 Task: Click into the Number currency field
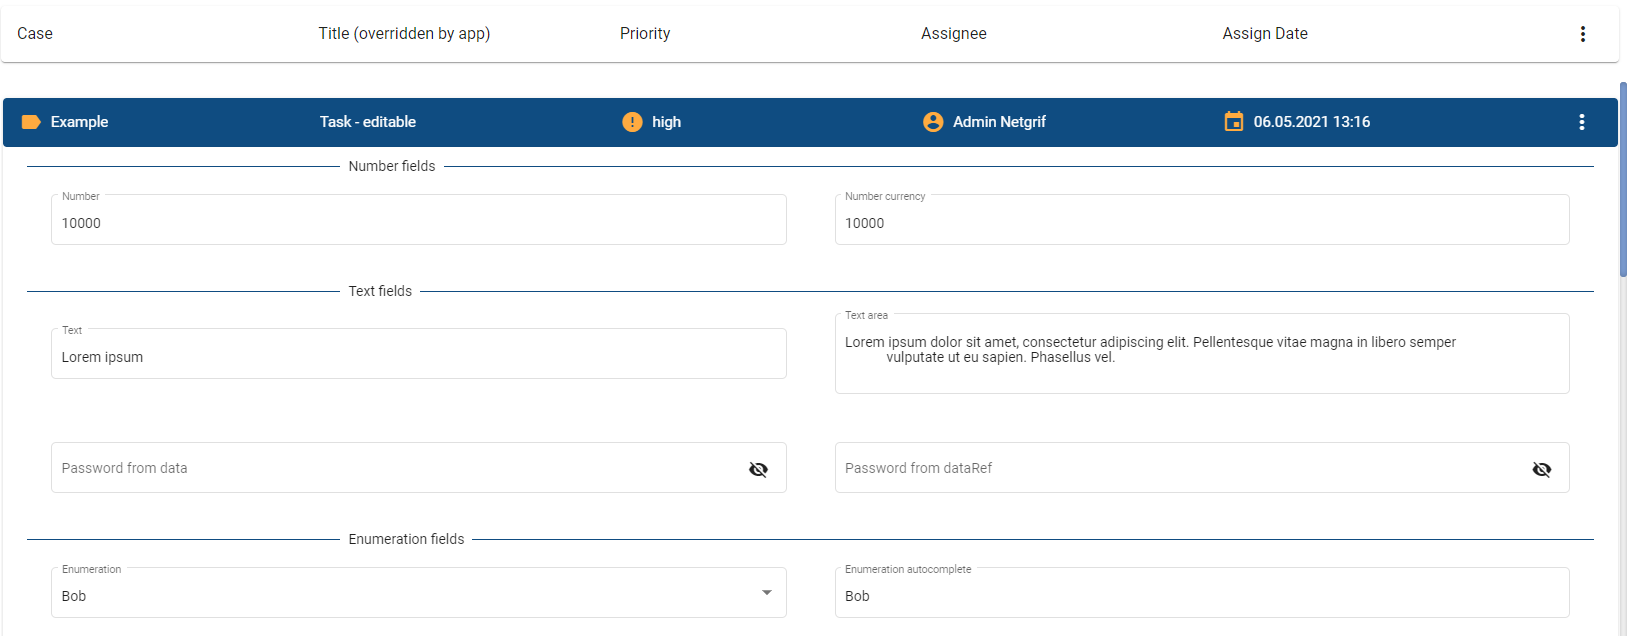(x=1200, y=223)
